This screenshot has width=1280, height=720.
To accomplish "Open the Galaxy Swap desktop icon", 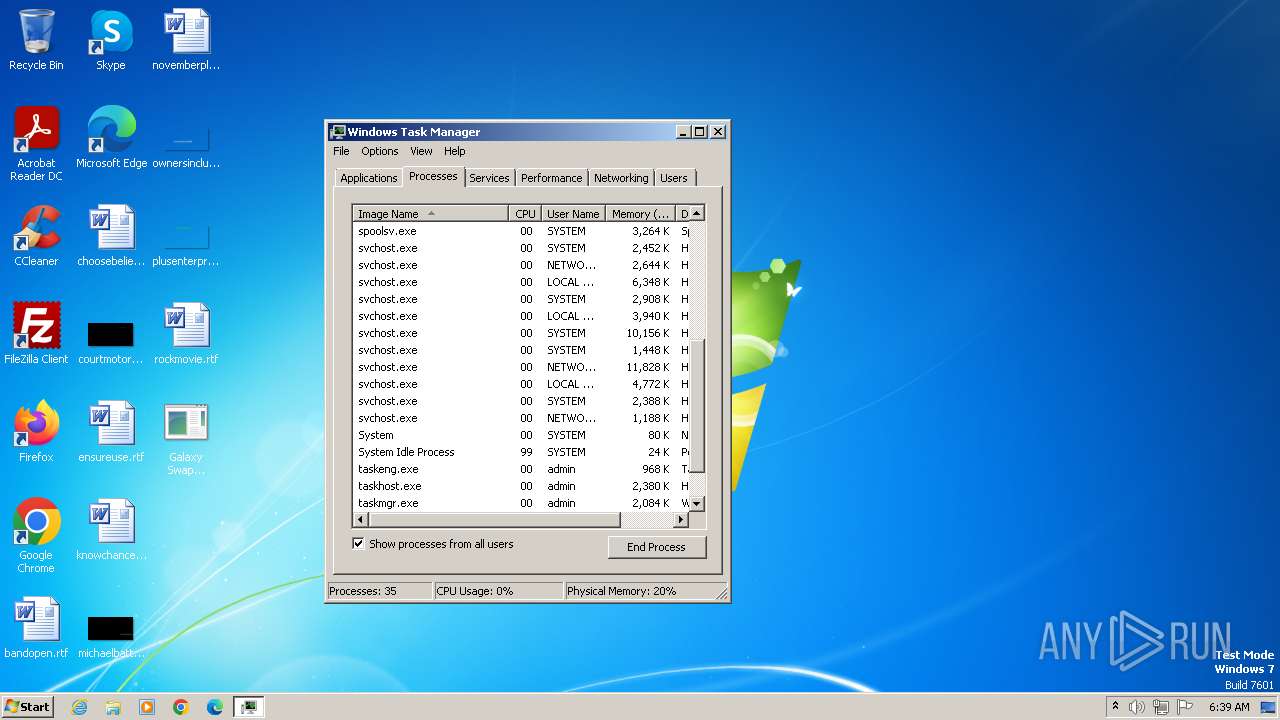I will (186, 438).
